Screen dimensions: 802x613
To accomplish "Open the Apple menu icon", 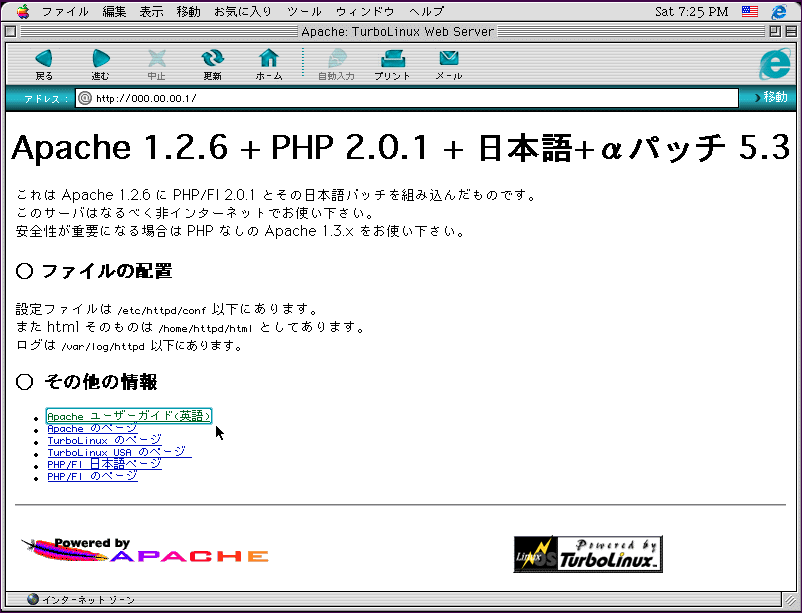I will coord(23,11).
